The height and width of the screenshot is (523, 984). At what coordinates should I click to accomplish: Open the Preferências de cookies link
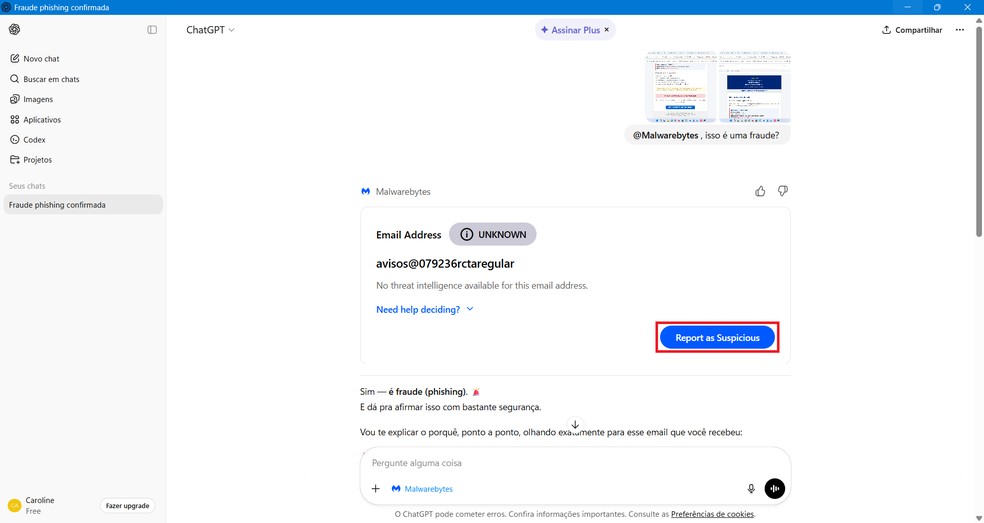[712, 514]
